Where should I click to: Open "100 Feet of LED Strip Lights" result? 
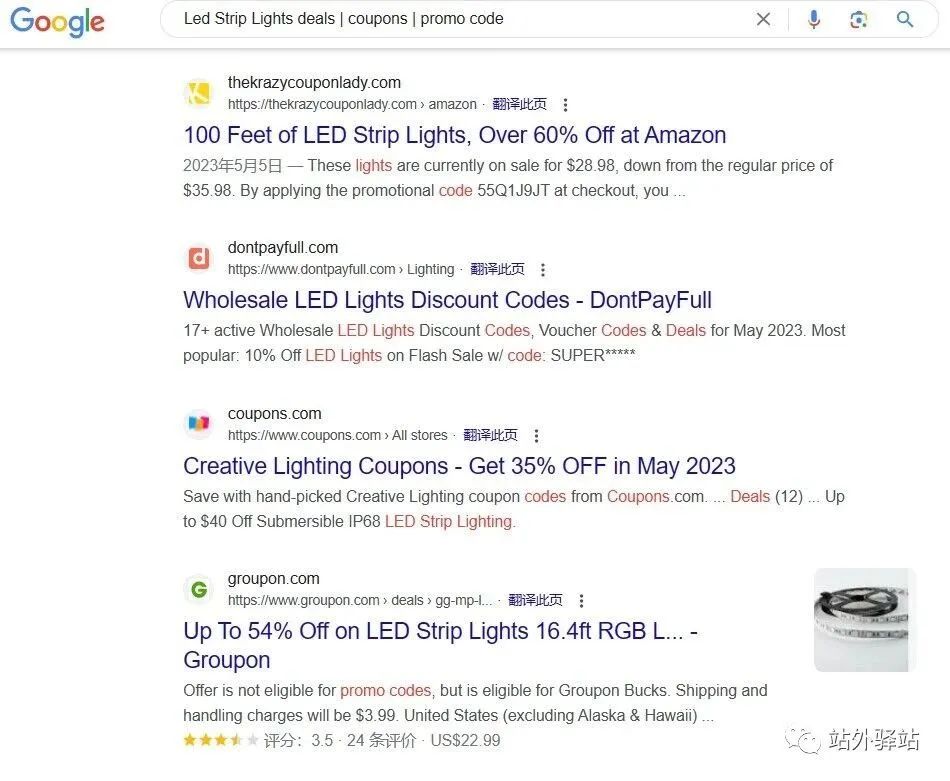454,135
